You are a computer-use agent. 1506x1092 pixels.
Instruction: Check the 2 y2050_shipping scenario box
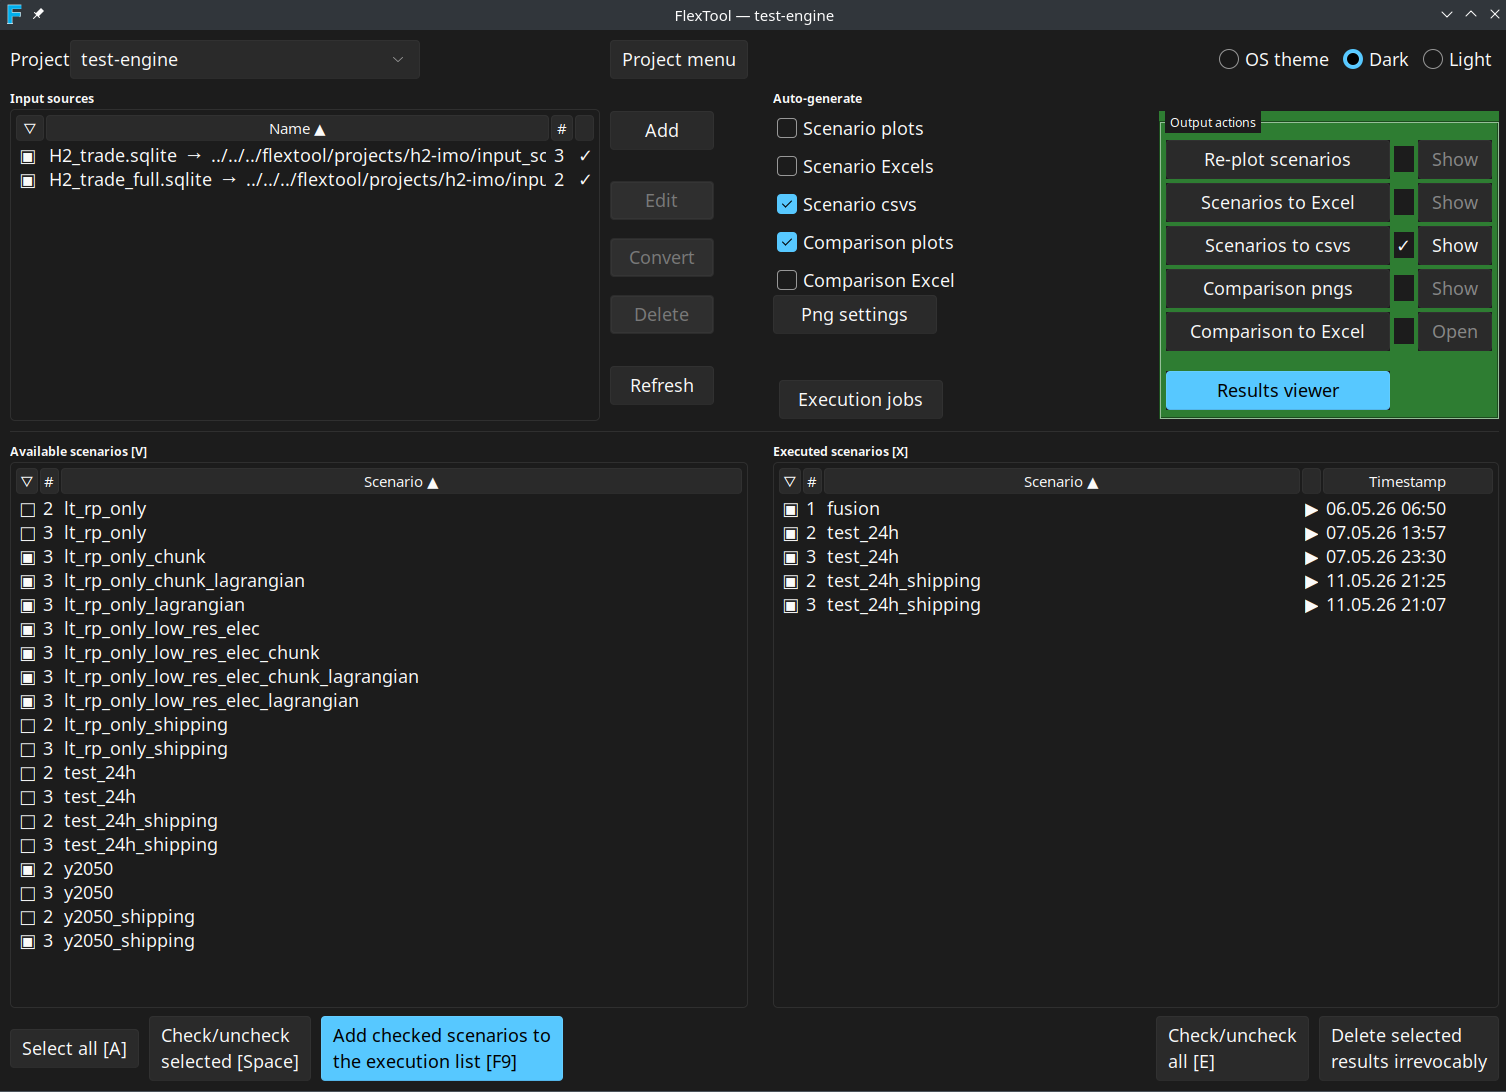point(28,918)
